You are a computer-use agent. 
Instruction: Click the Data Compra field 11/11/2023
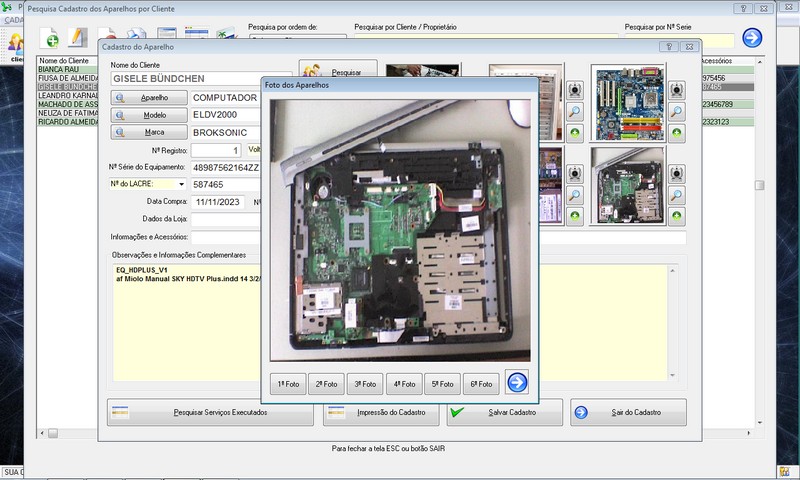click(218, 202)
